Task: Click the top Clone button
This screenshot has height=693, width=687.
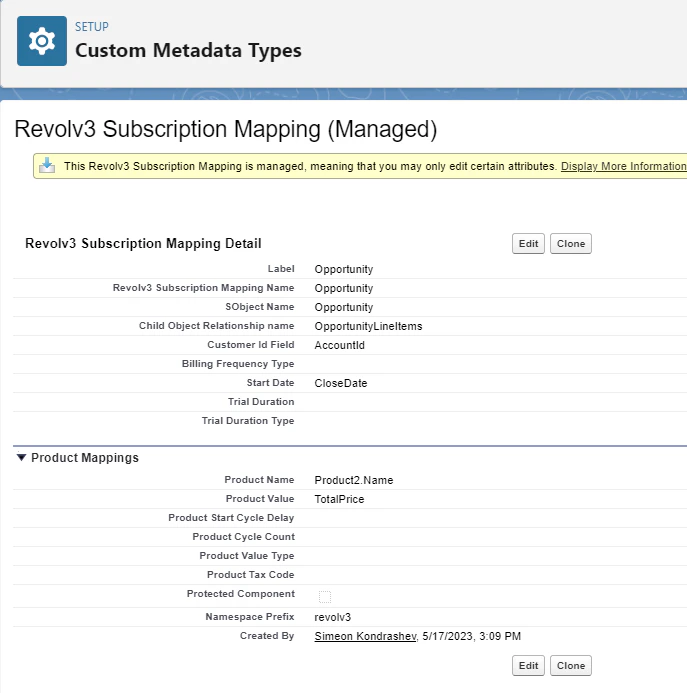Action: [571, 244]
